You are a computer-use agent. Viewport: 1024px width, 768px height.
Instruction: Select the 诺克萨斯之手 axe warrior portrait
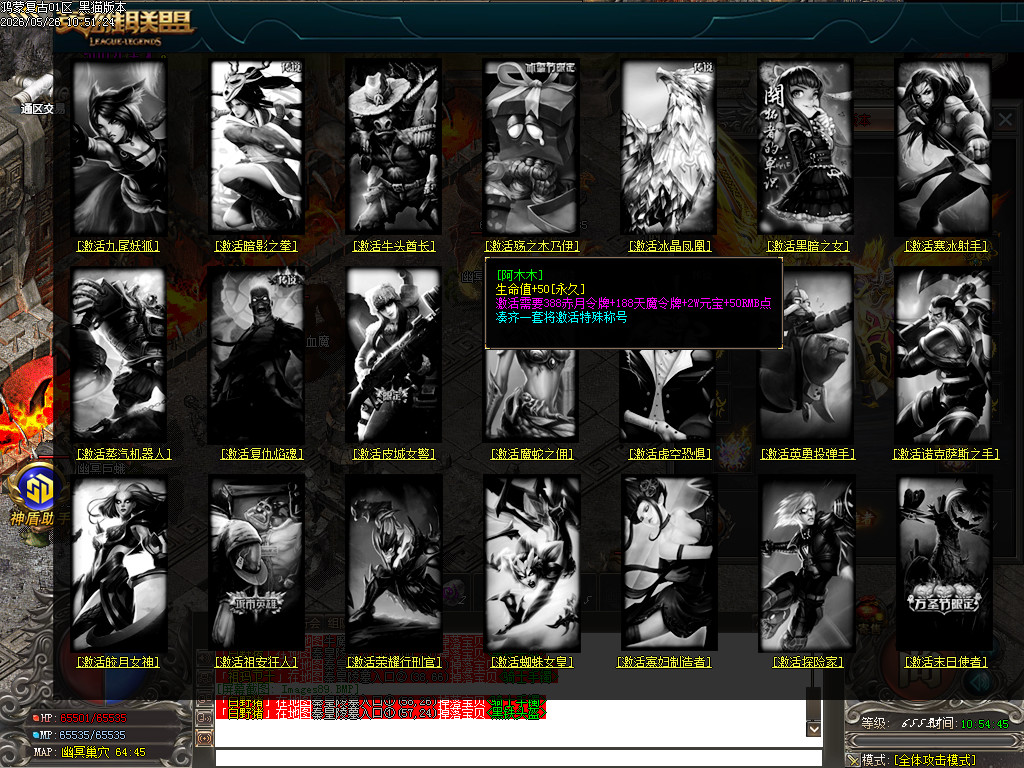944,356
